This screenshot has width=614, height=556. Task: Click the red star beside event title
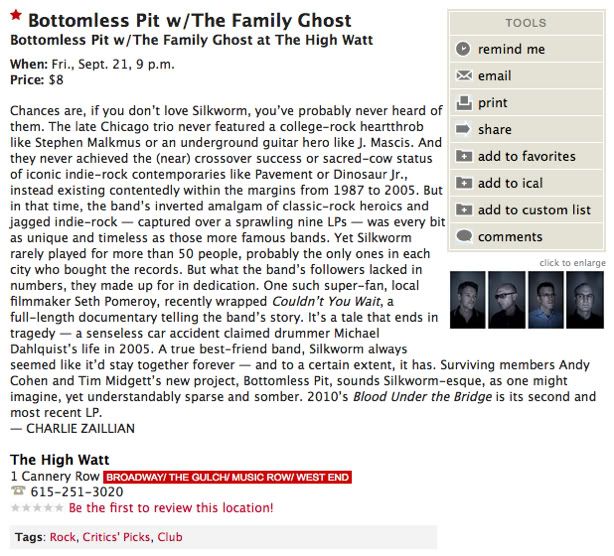(16, 19)
